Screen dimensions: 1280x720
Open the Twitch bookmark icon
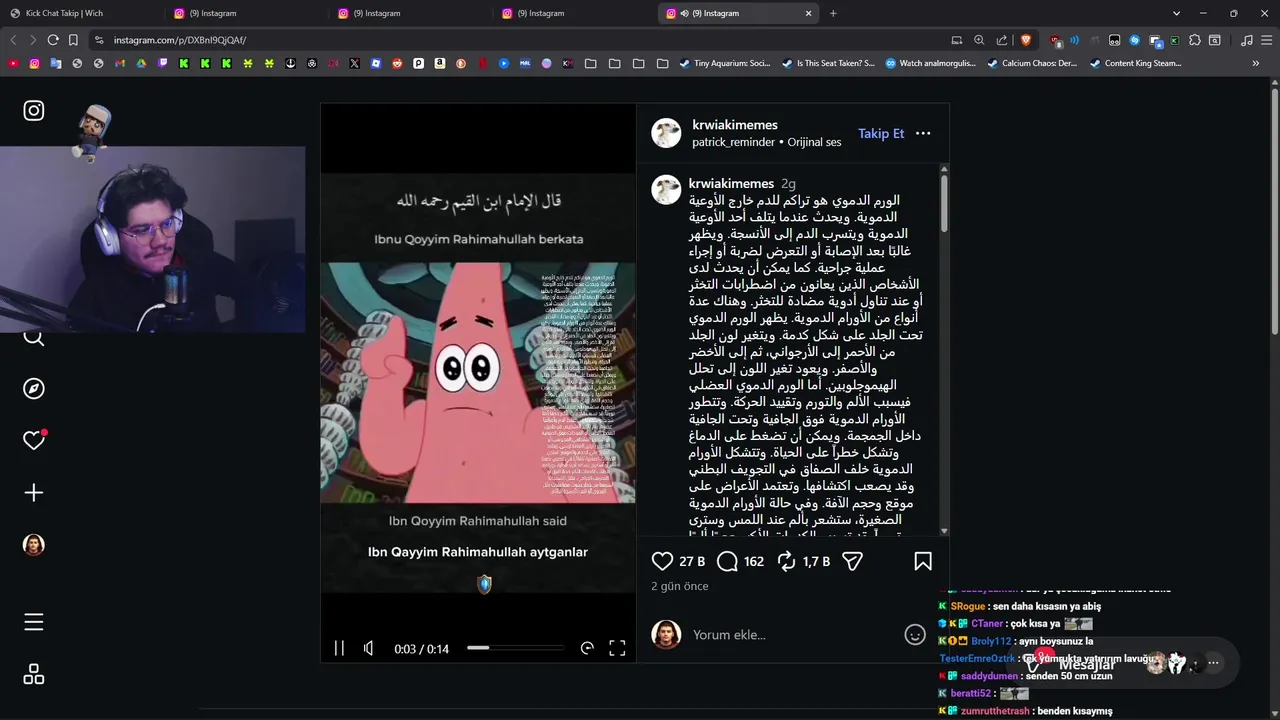[x=163, y=63]
